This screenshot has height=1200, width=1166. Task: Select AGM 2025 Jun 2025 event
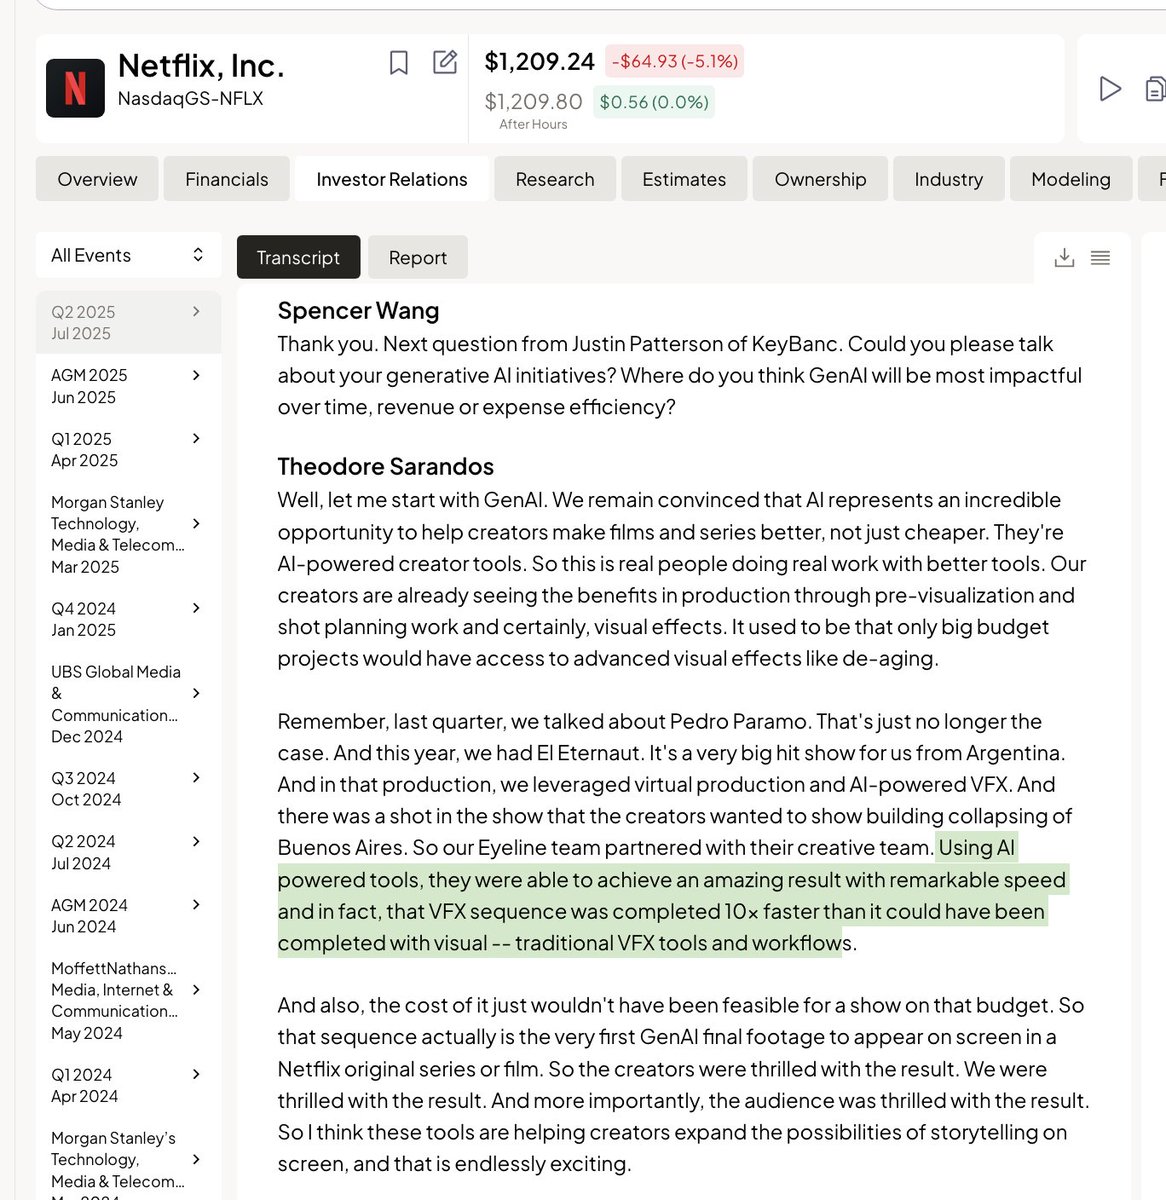point(128,386)
